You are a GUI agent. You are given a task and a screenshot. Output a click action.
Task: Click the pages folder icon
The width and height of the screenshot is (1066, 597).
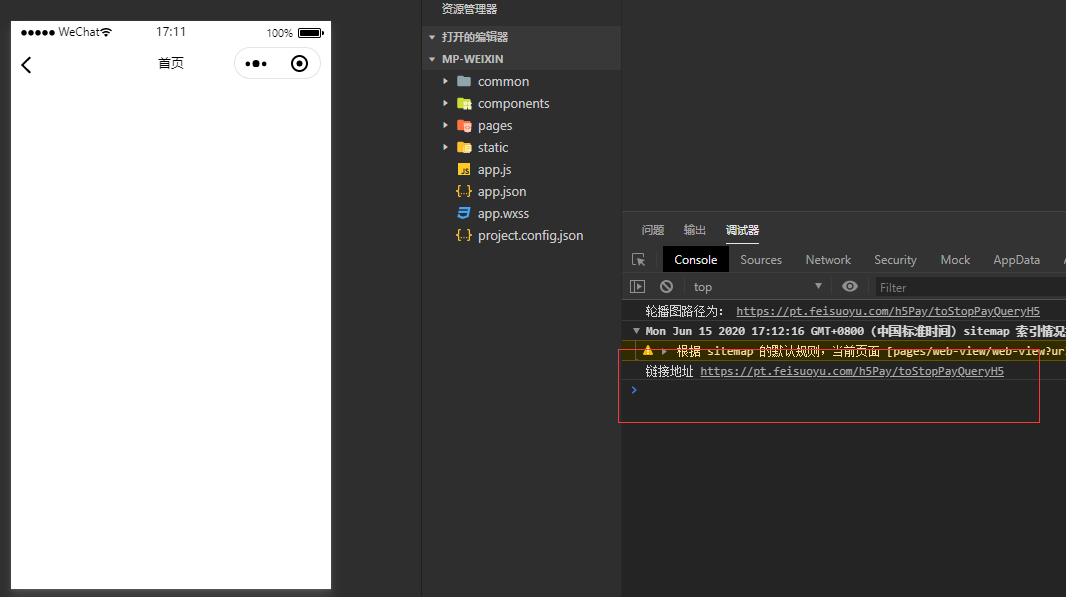click(x=464, y=126)
